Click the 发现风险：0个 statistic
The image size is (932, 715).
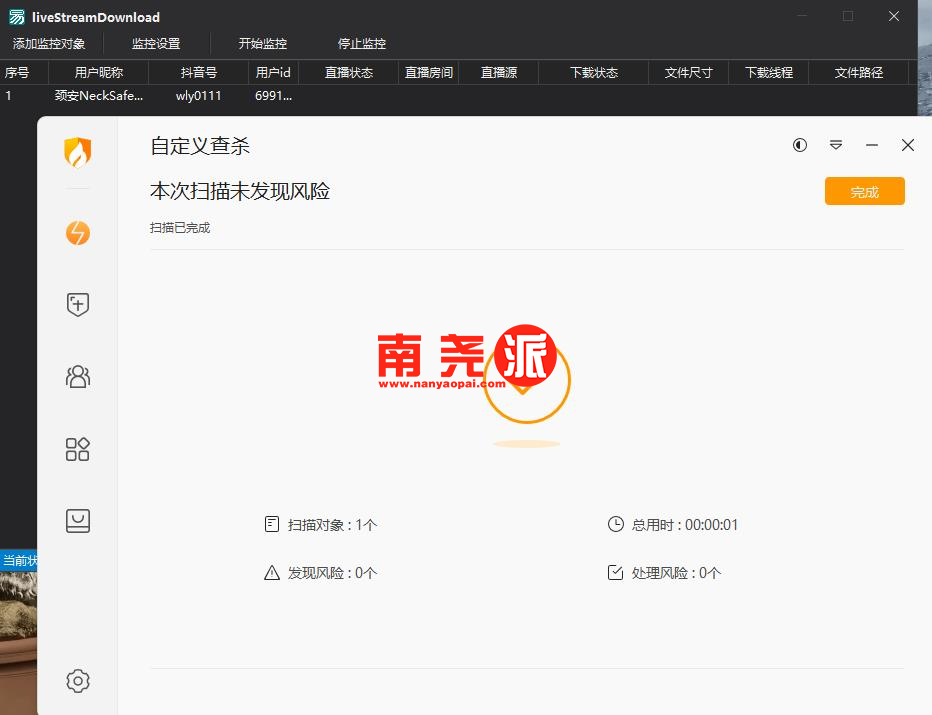pos(320,573)
